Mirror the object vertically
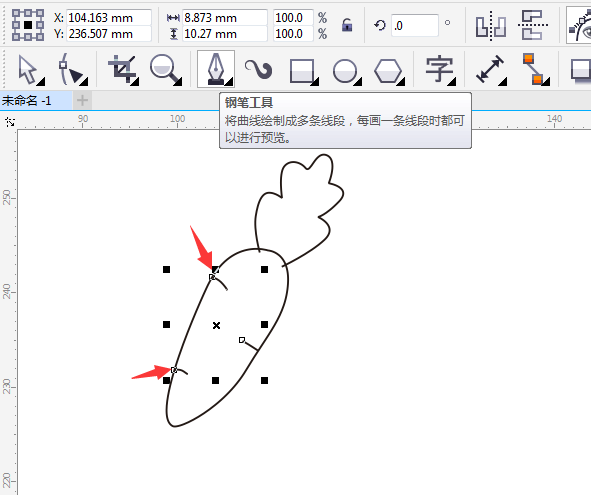Screen dimensions: 591x495 [533, 25]
